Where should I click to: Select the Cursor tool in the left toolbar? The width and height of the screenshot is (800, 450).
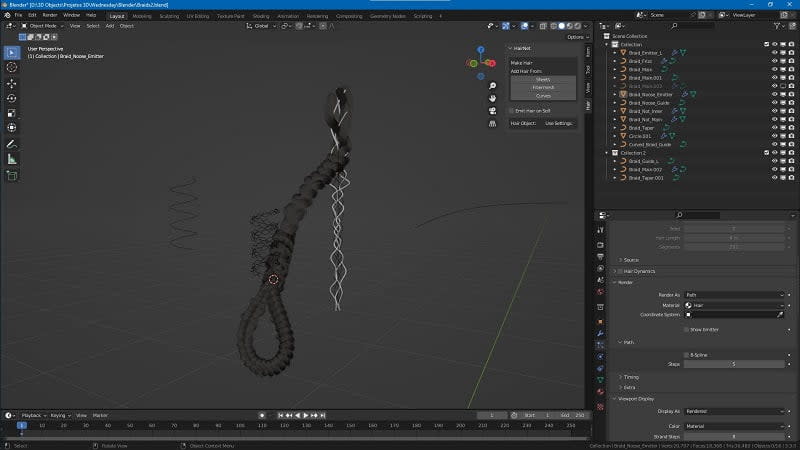coord(12,67)
